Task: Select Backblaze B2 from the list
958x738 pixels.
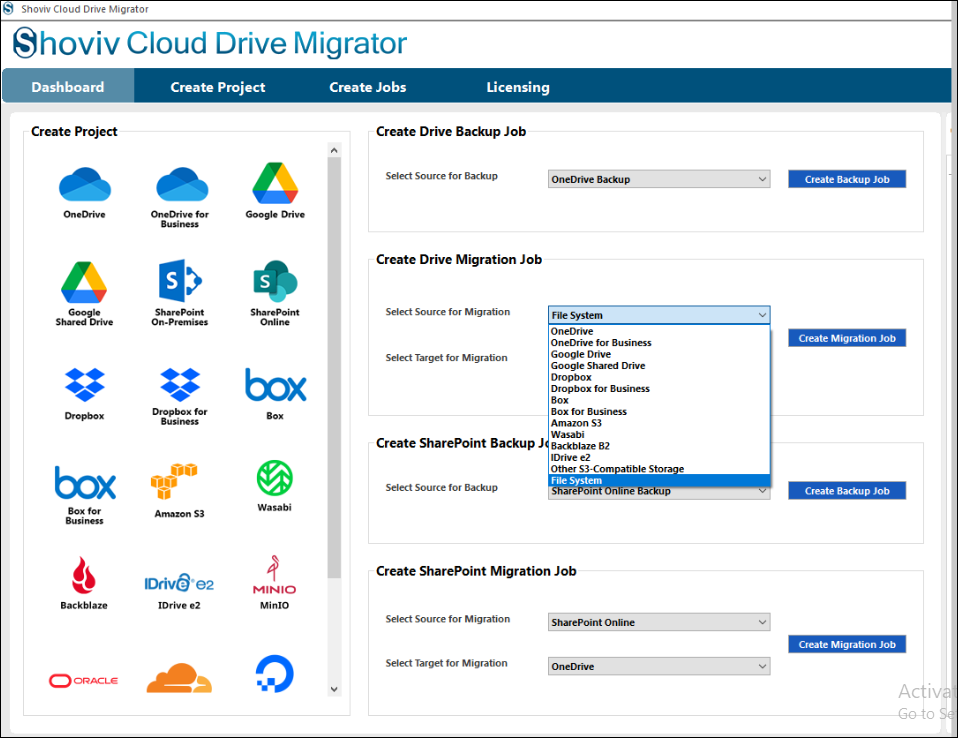Action: 659,446
